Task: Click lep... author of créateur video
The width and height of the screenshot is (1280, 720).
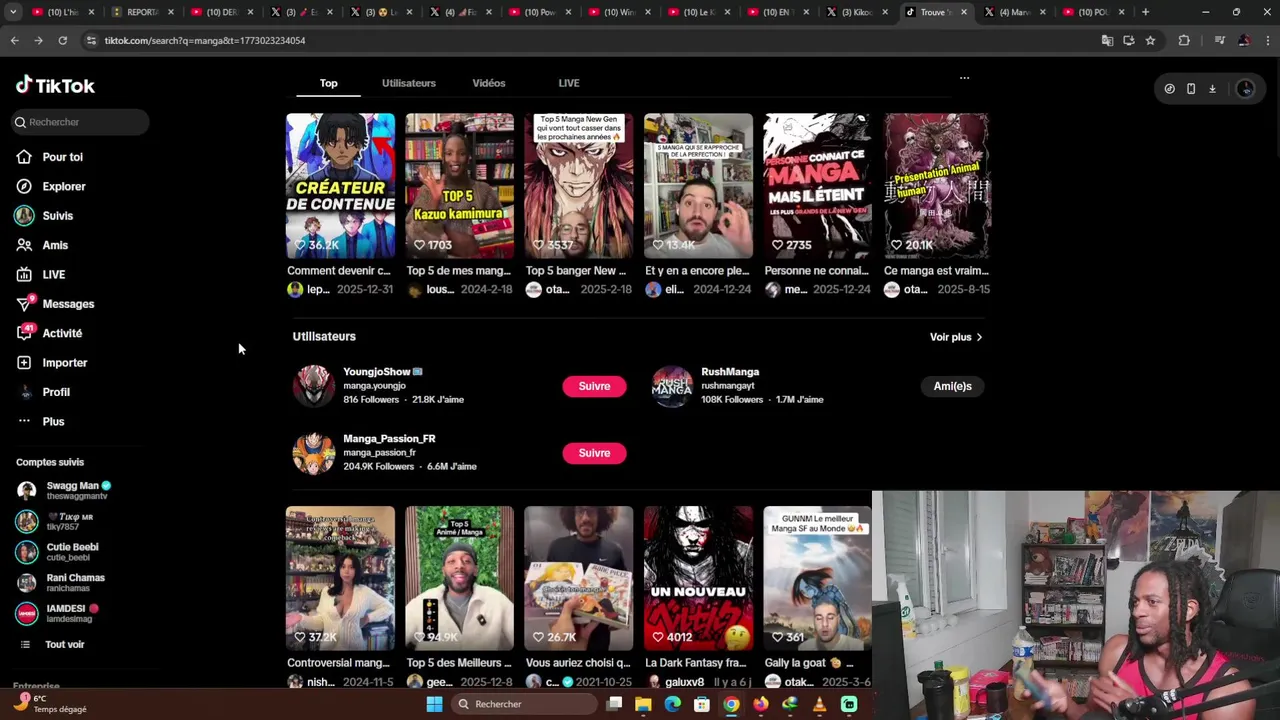Action: [x=308, y=290]
